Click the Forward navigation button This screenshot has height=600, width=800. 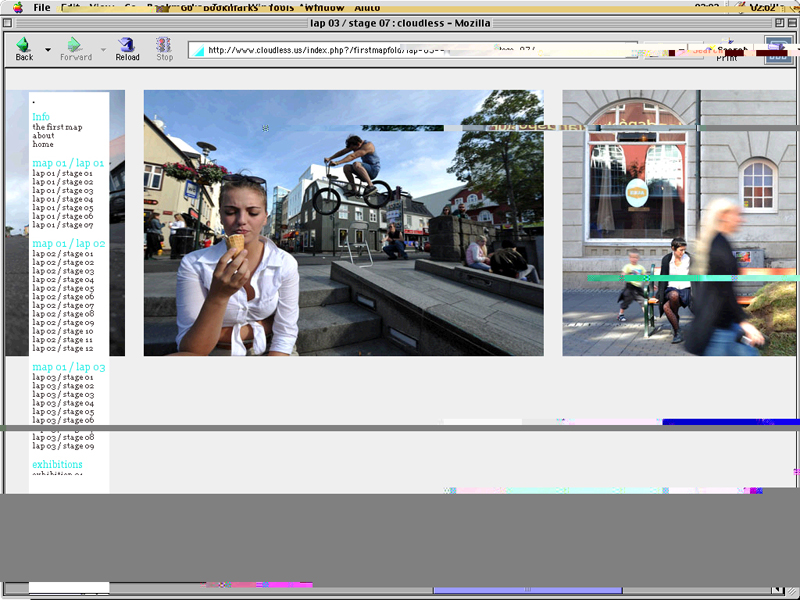click(x=76, y=49)
